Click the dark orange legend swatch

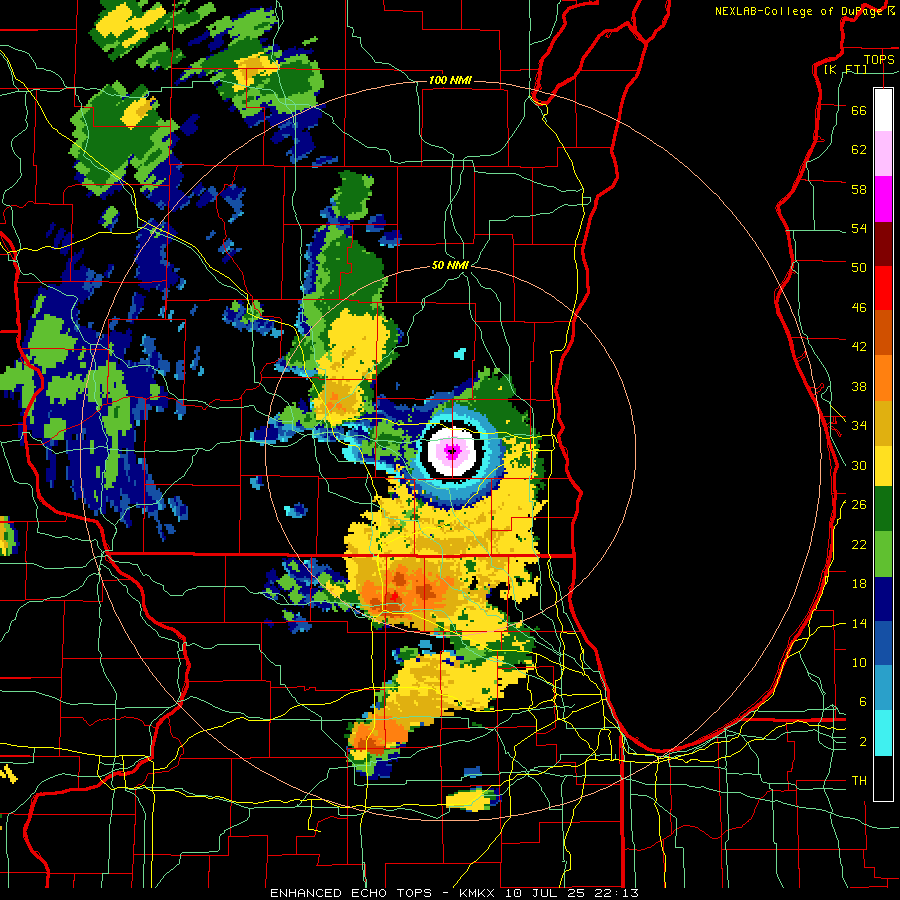coord(883,332)
